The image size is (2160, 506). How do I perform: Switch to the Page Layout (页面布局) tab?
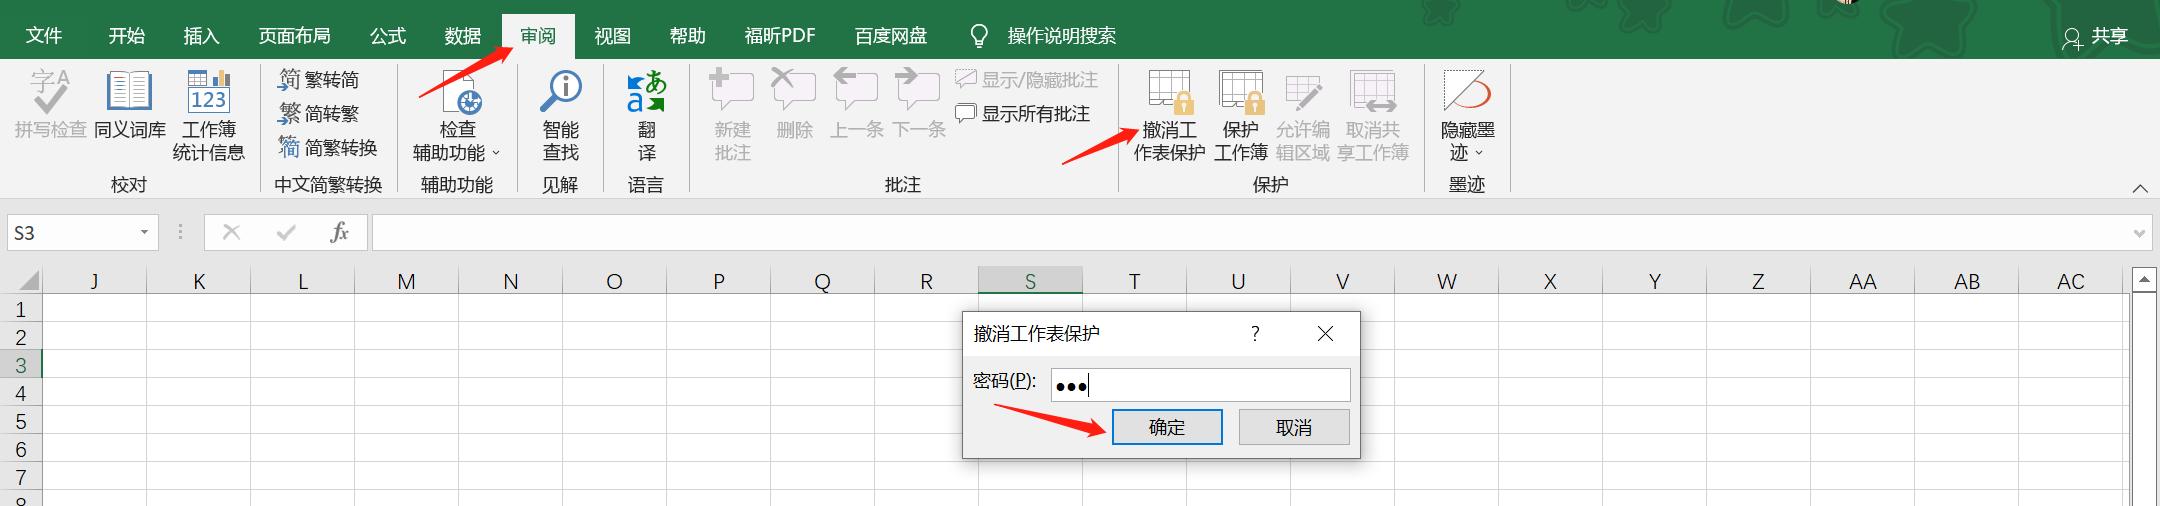[294, 36]
